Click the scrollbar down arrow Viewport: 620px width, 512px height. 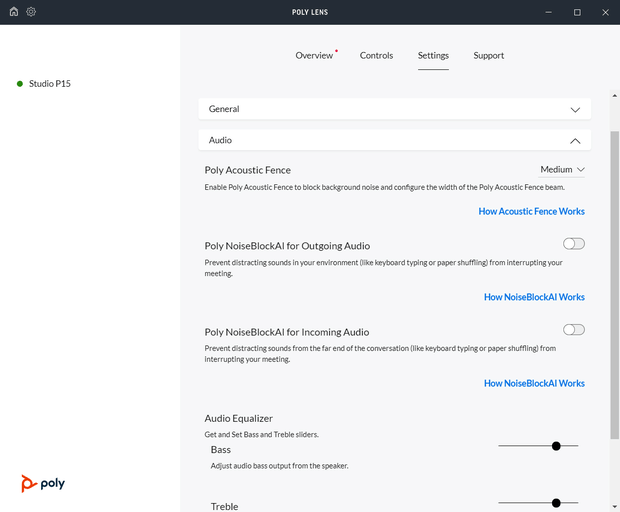[x=614, y=506]
